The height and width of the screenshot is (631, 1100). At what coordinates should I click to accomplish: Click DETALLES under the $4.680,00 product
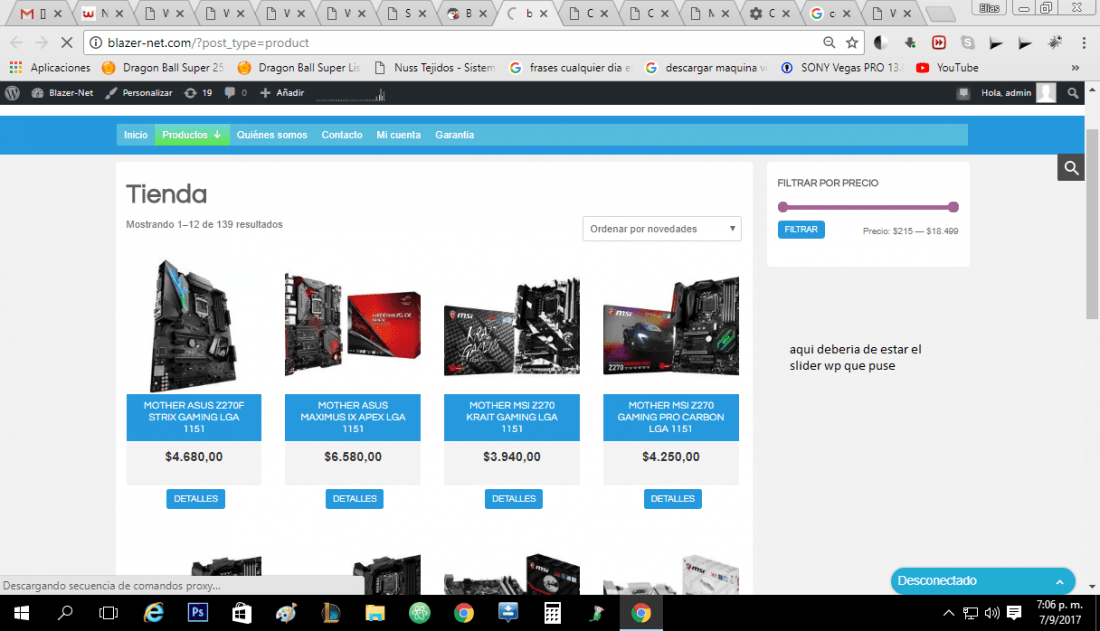pyautogui.click(x=196, y=499)
